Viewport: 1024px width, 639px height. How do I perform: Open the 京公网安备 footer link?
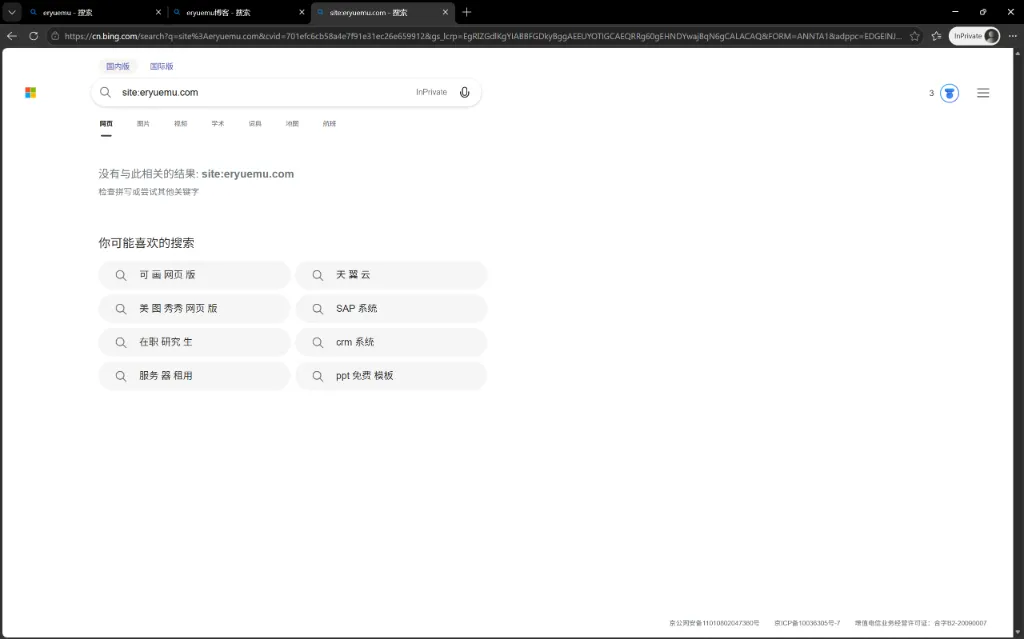[x=714, y=623]
